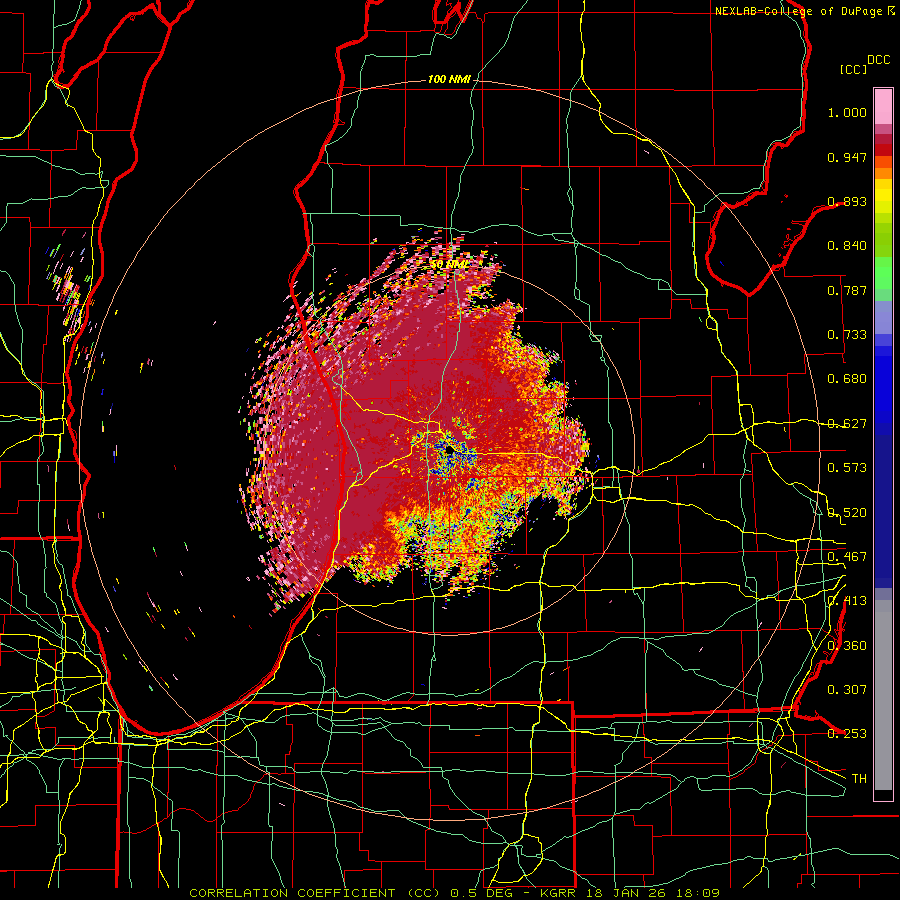Click the 0.573 scale value
Screen dimensions: 900x900
point(847,468)
